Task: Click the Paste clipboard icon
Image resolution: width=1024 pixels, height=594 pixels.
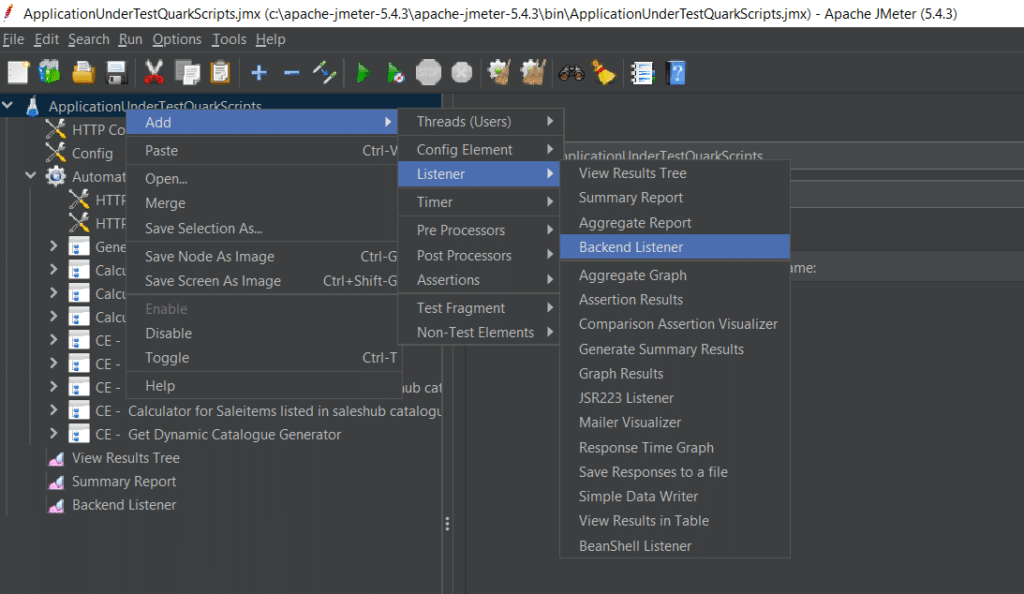Action: click(x=221, y=72)
